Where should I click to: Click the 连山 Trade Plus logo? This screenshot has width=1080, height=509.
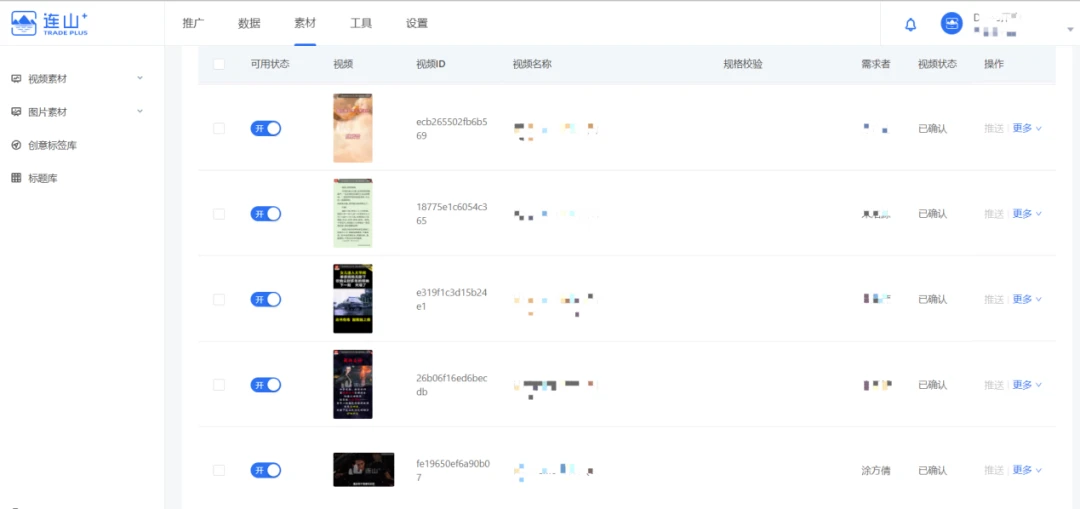(50, 23)
